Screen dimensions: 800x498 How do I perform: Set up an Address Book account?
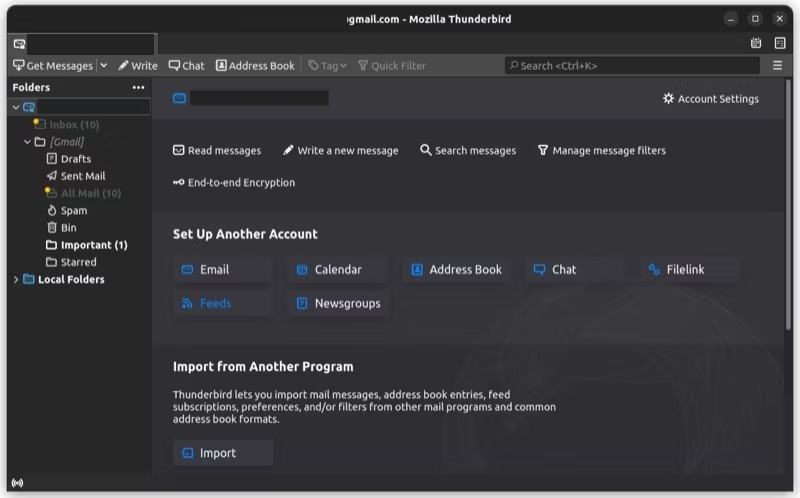(456, 269)
